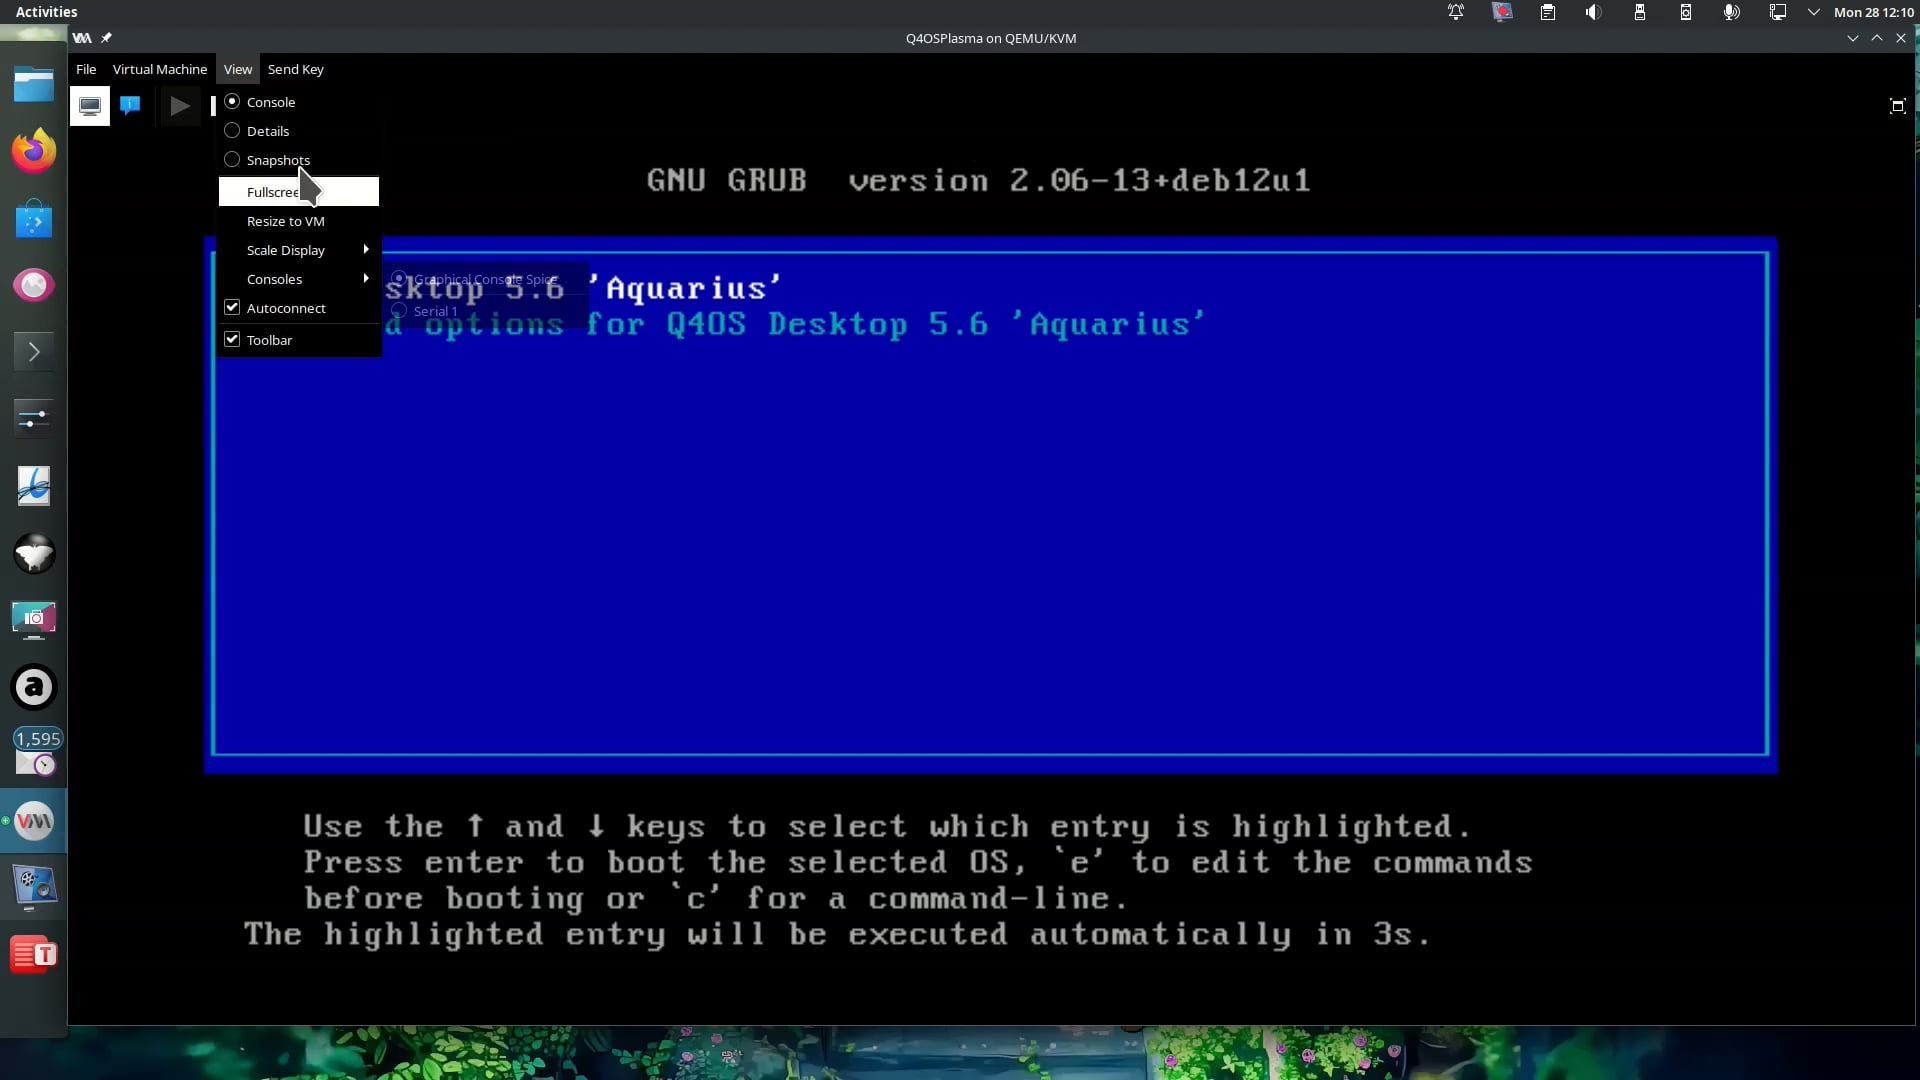Select the Details radio option
Viewport: 1920px width, 1080px height.
(232, 131)
